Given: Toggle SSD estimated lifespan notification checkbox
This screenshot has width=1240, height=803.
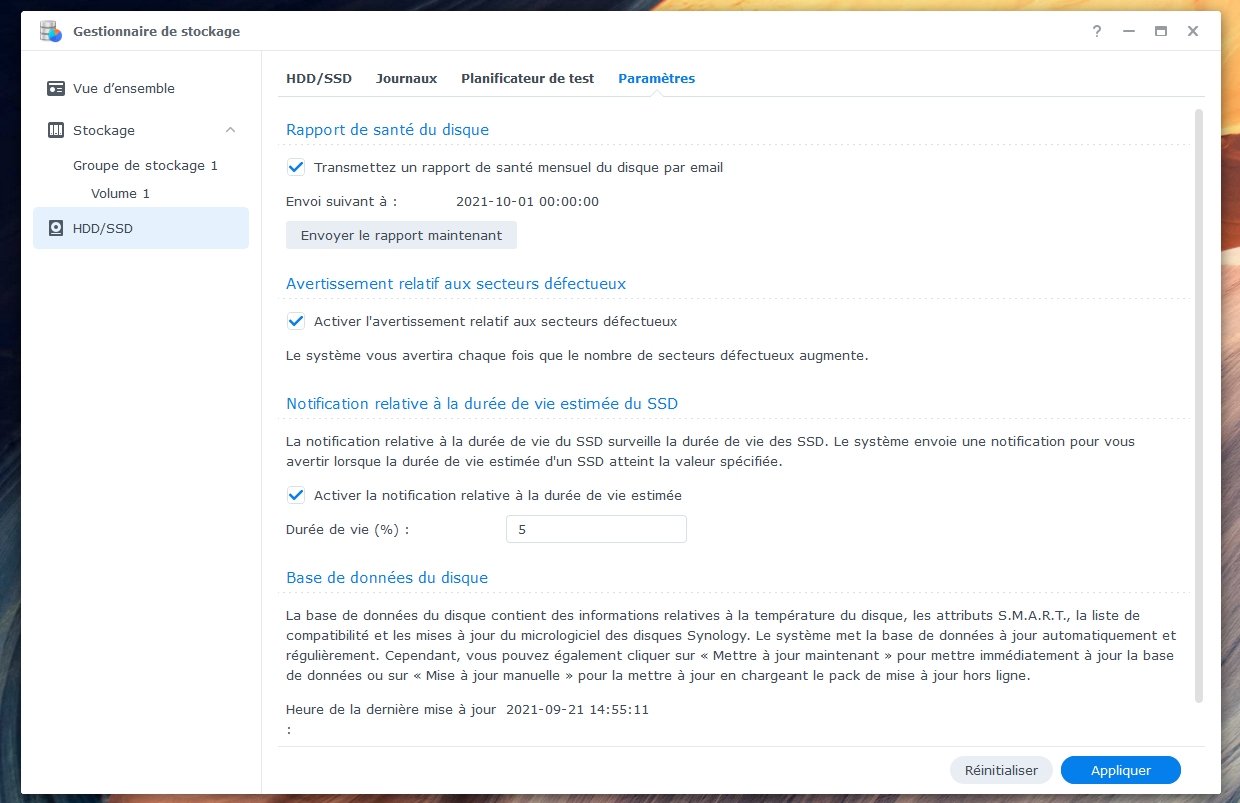Looking at the screenshot, I should [x=296, y=495].
